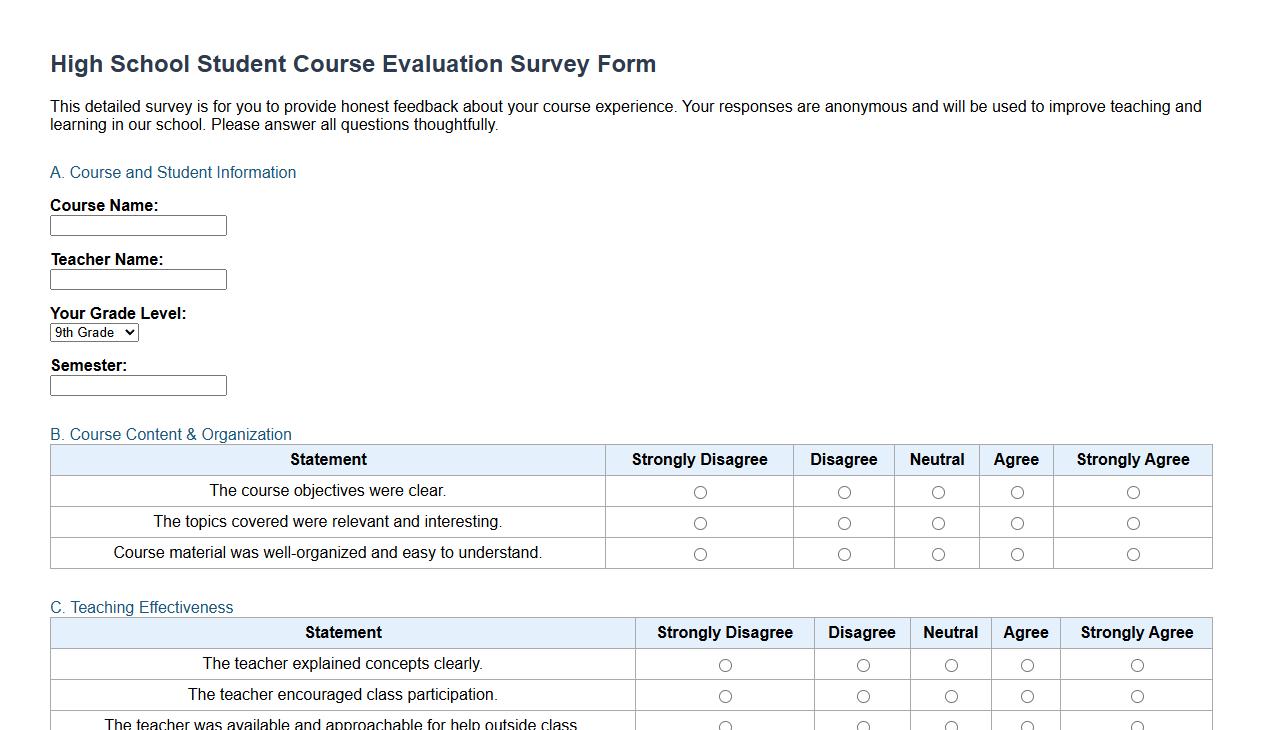Click the Semester input field
This screenshot has height=730, width=1263.
click(138, 385)
